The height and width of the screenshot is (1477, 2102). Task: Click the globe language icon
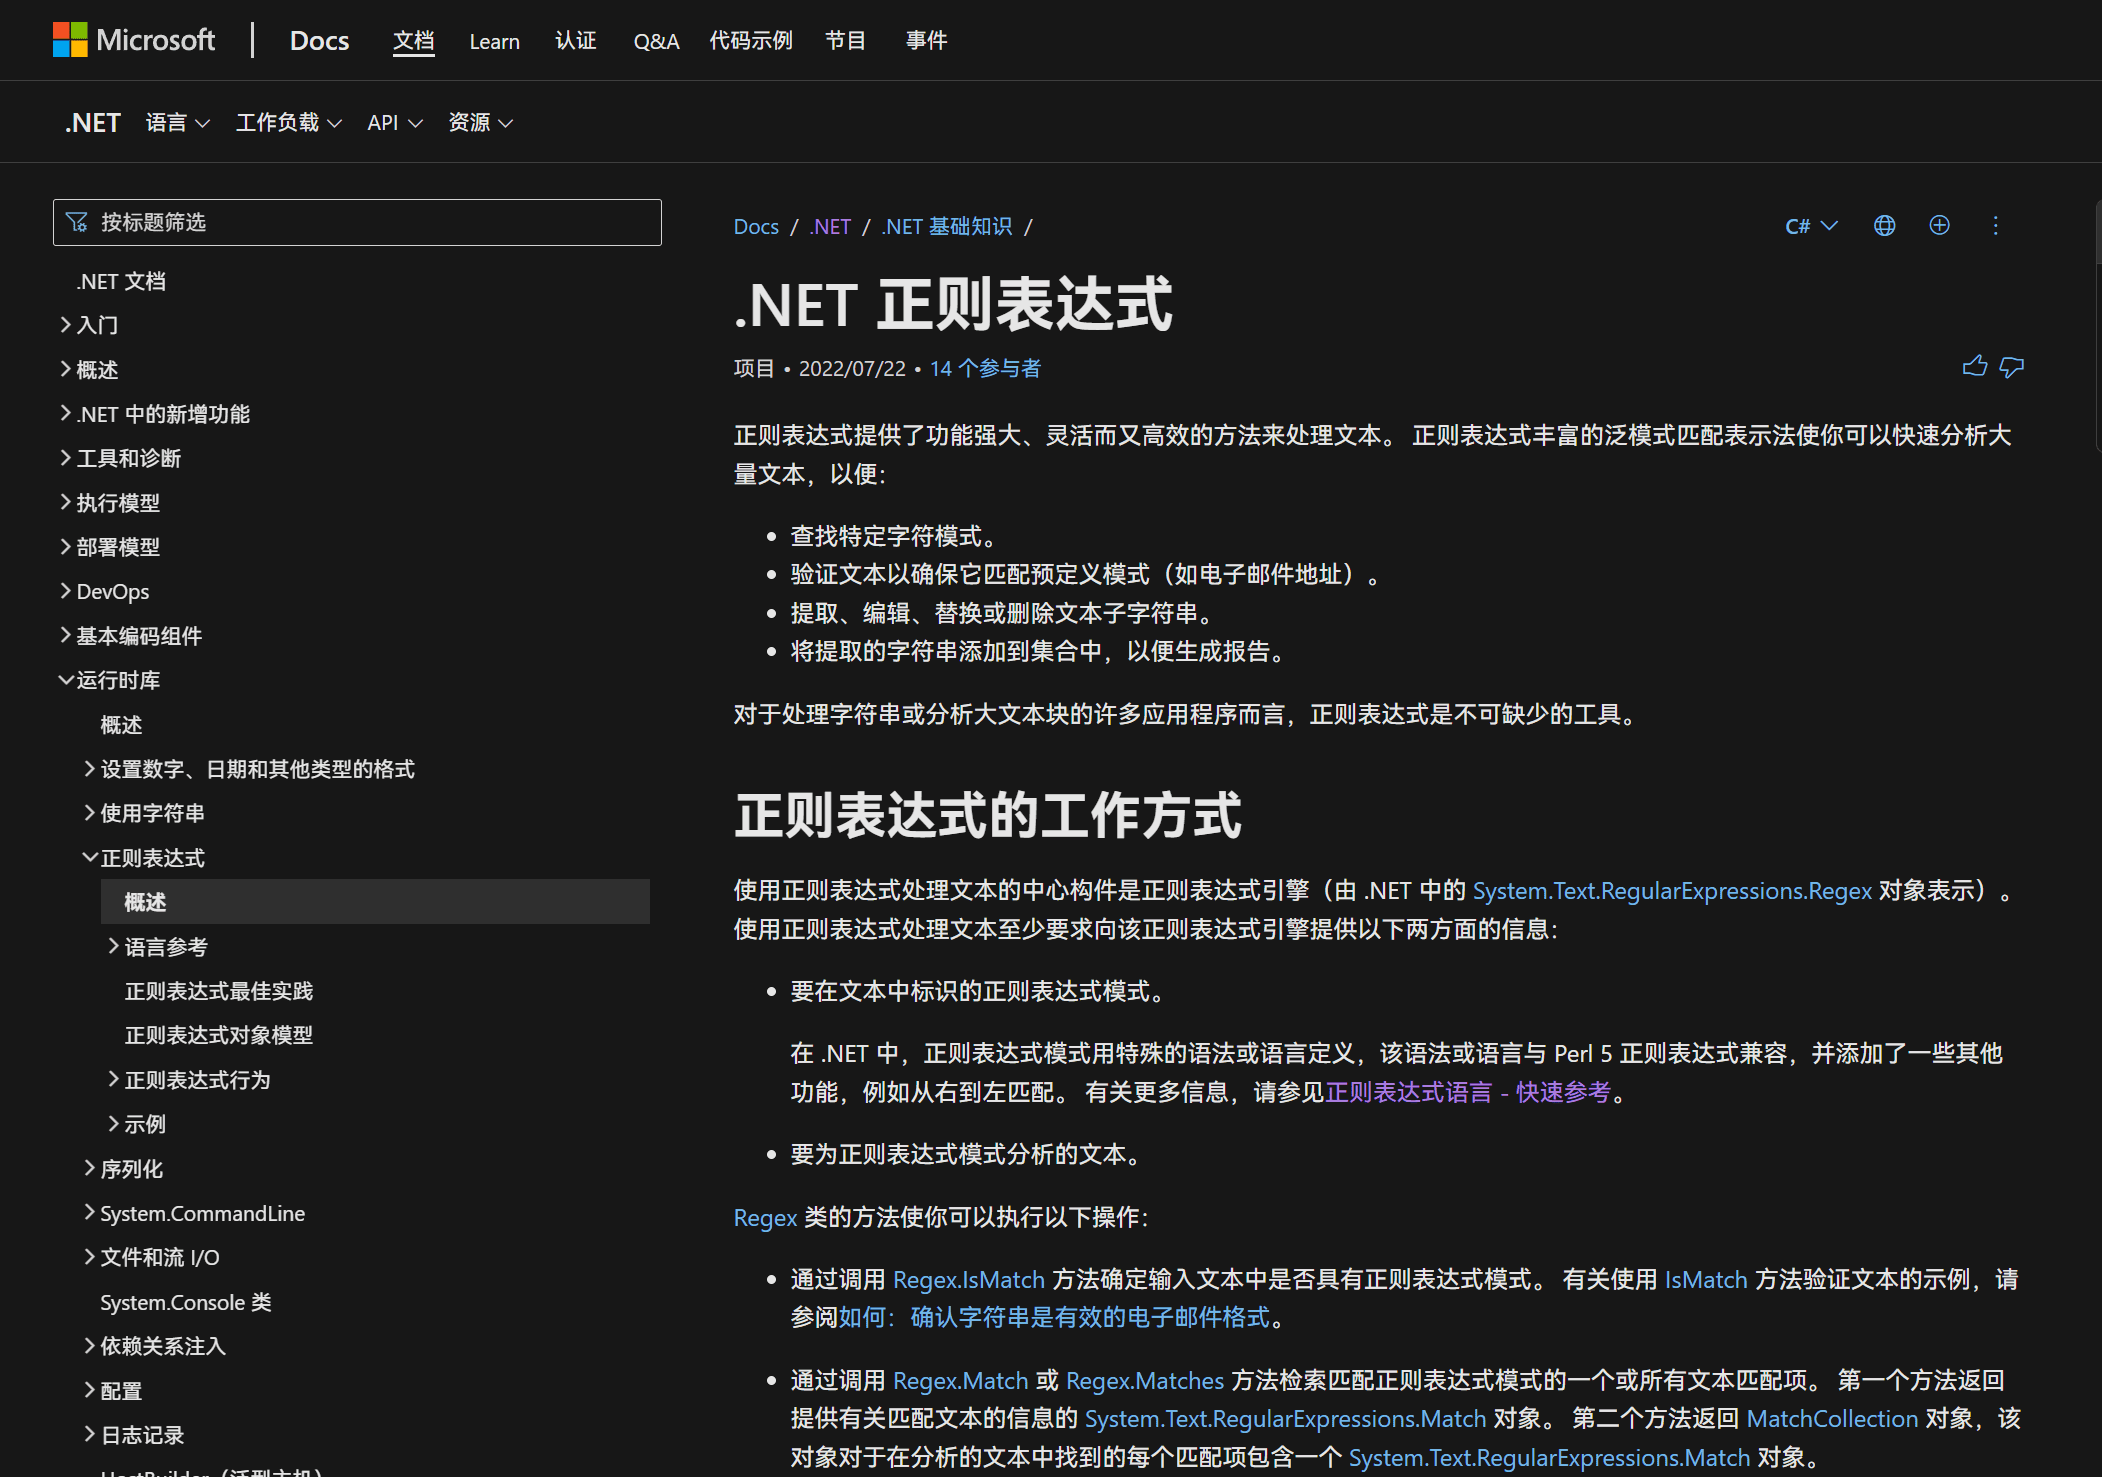(1884, 226)
